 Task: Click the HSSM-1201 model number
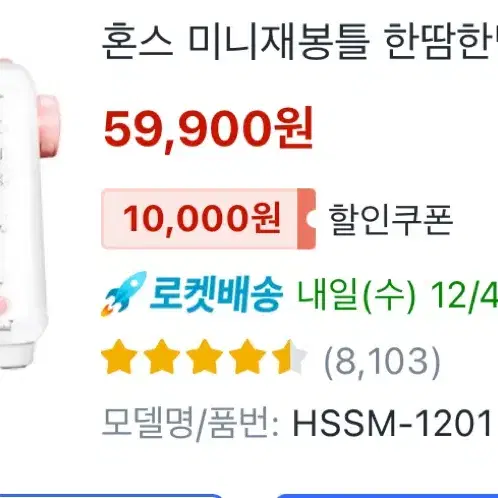pos(392,423)
